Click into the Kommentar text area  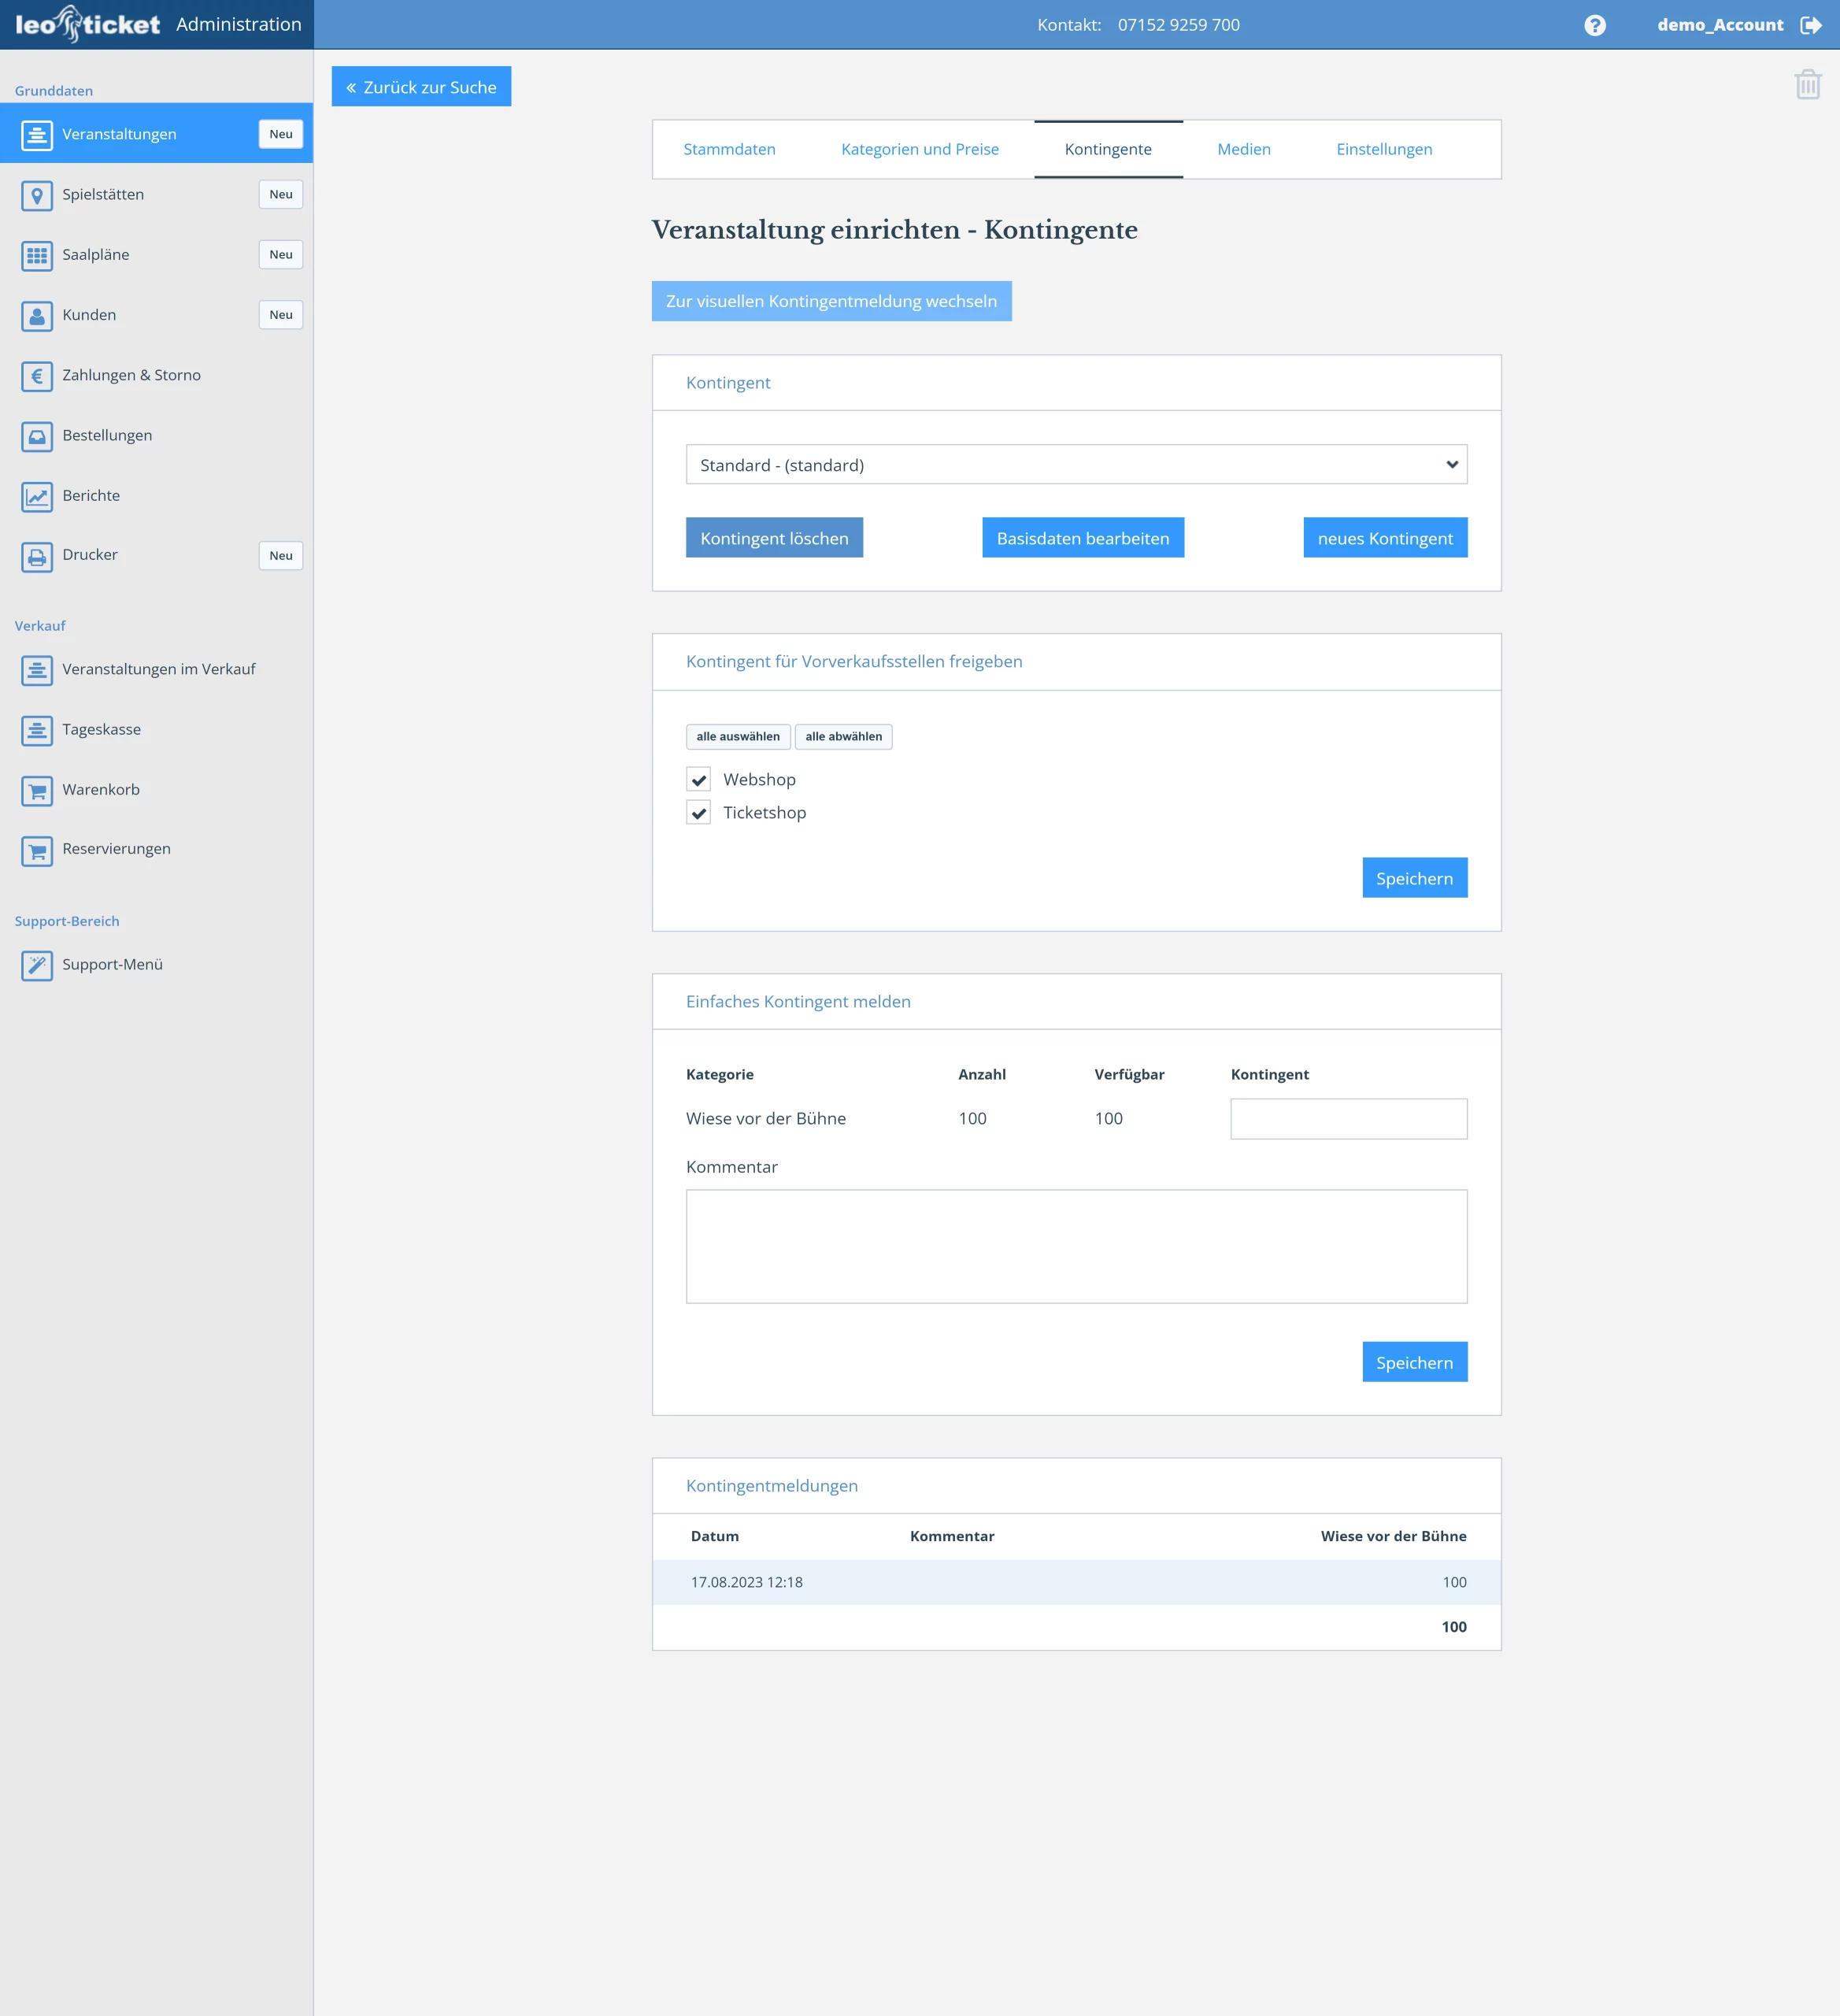1076,1245
